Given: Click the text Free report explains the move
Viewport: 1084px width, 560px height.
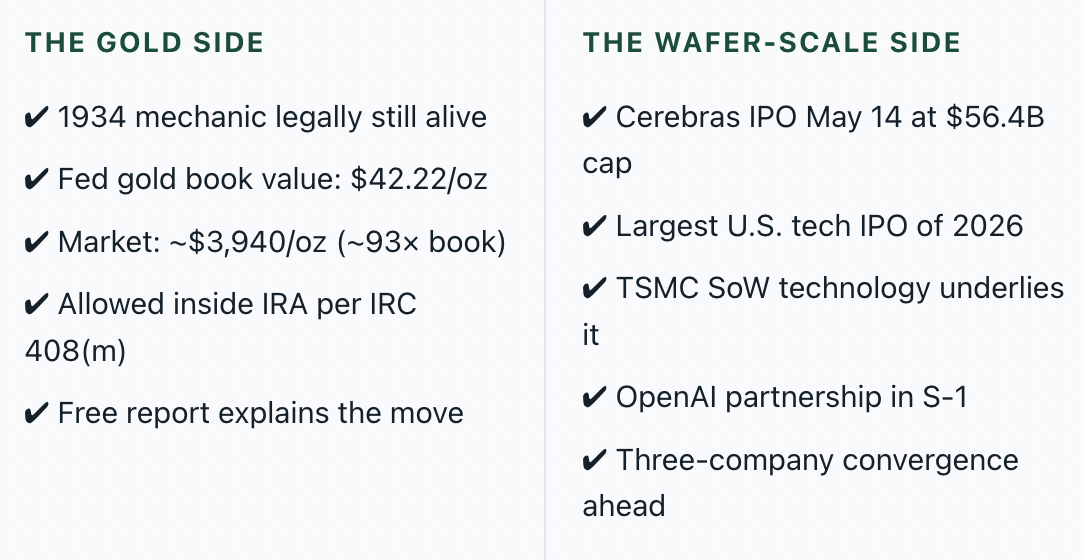Looking at the screenshot, I should (261, 413).
